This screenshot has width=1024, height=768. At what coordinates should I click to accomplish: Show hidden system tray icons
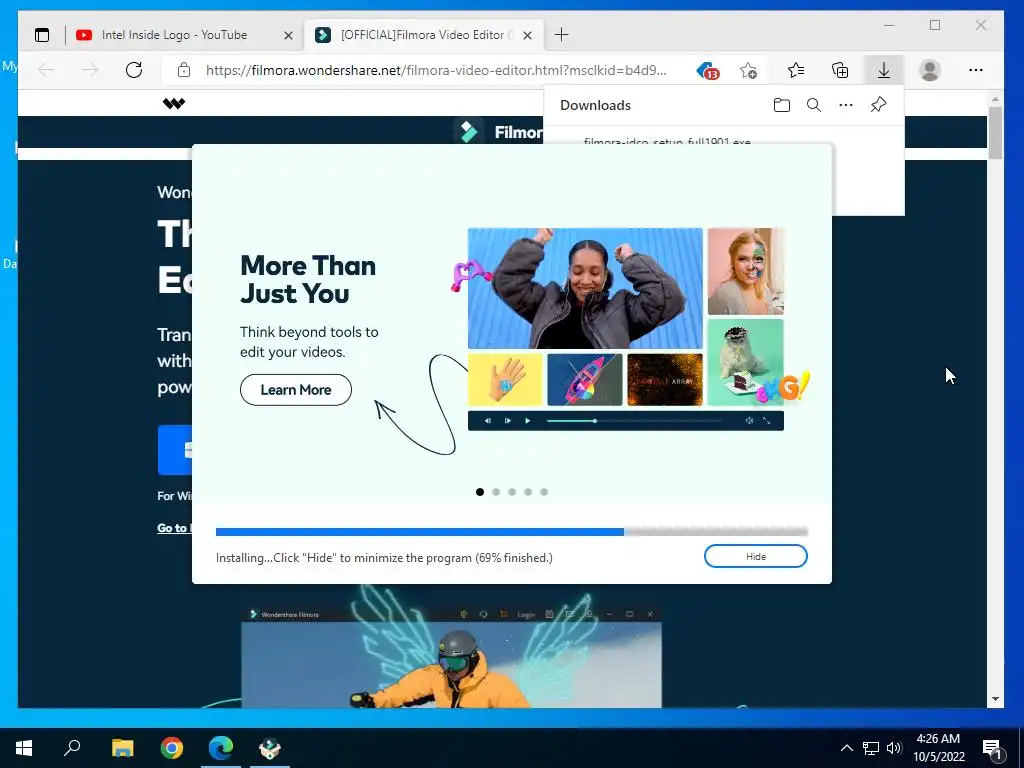tap(846, 748)
